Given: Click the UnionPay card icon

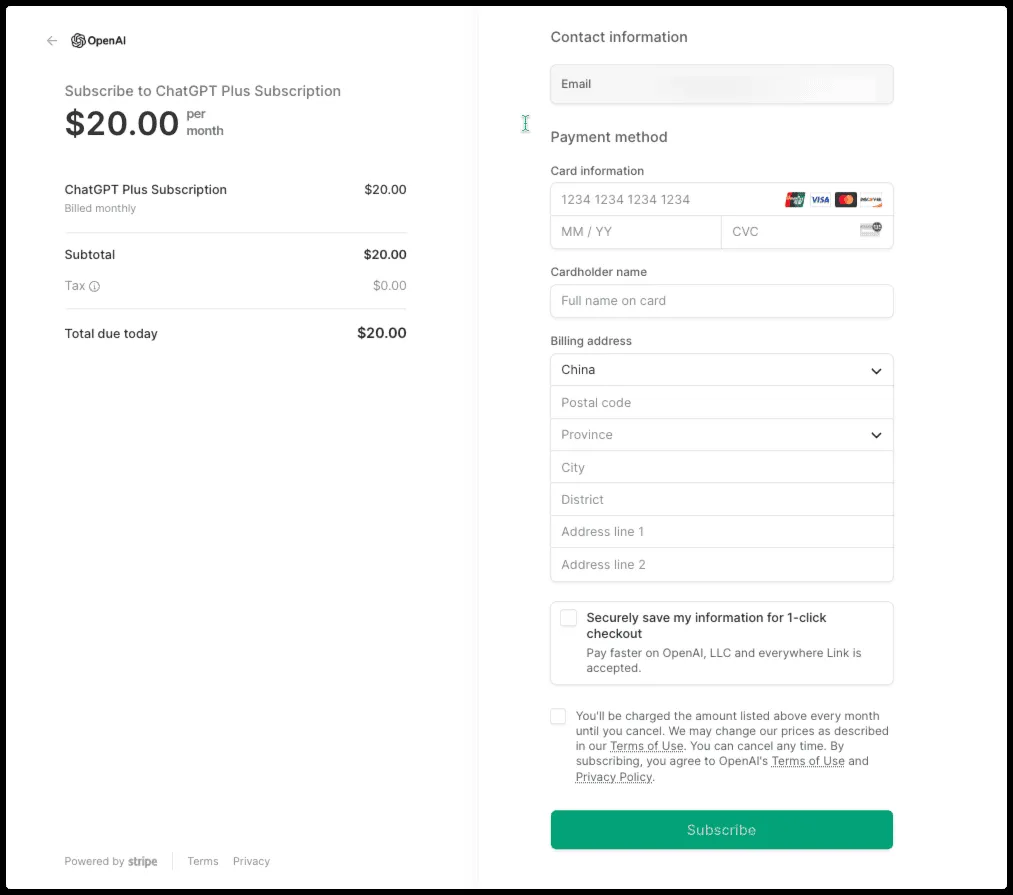Looking at the screenshot, I should click(795, 200).
